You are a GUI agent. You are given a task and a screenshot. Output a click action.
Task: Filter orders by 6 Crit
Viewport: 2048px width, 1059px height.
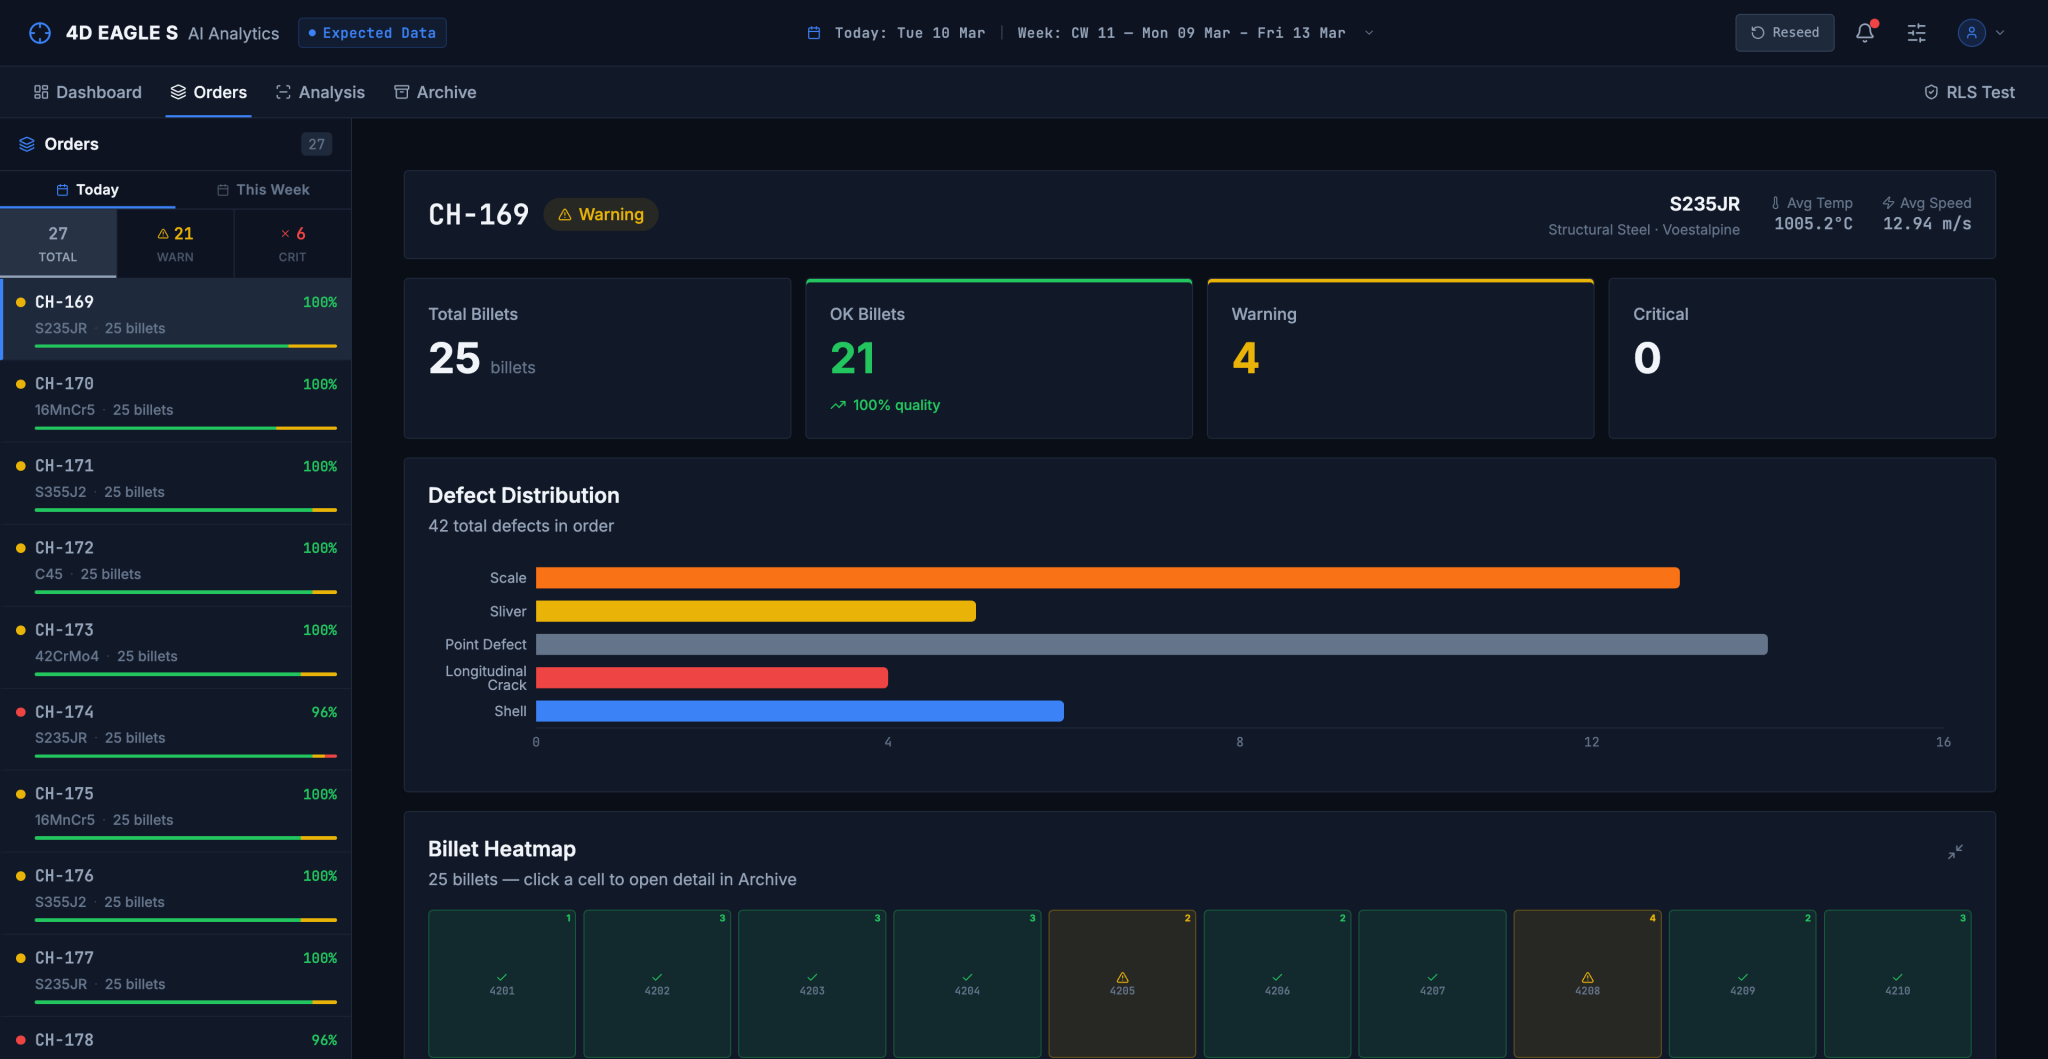(x=293, y=244)
